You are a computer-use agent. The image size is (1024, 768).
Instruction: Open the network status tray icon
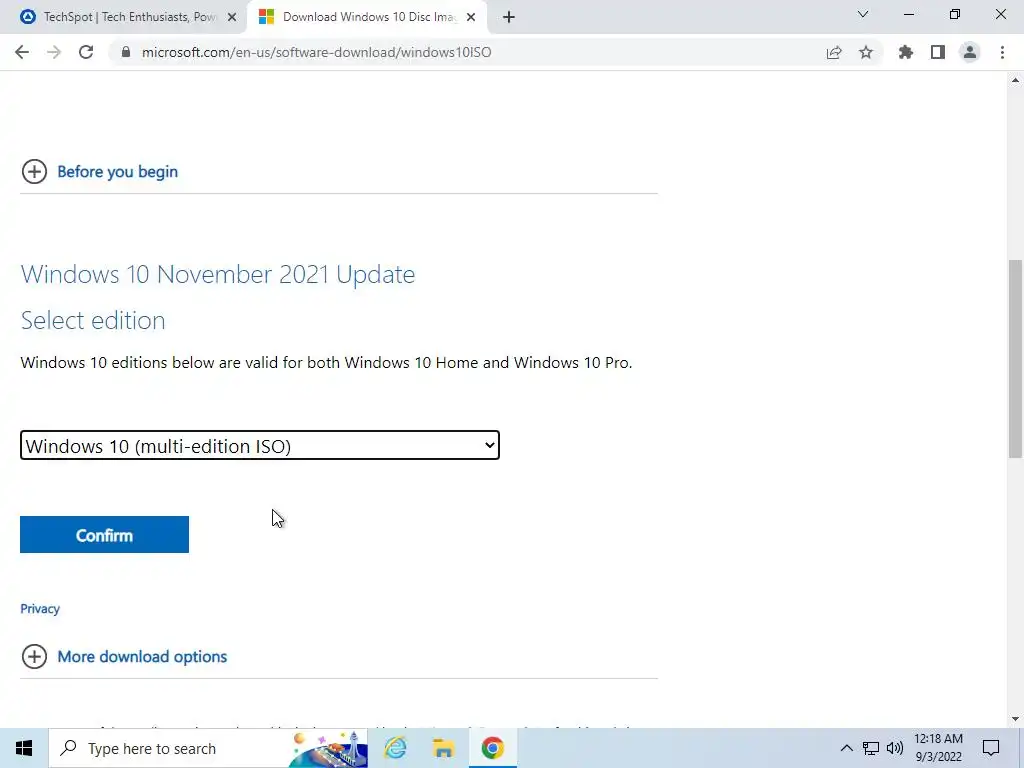tap(871, 748)
